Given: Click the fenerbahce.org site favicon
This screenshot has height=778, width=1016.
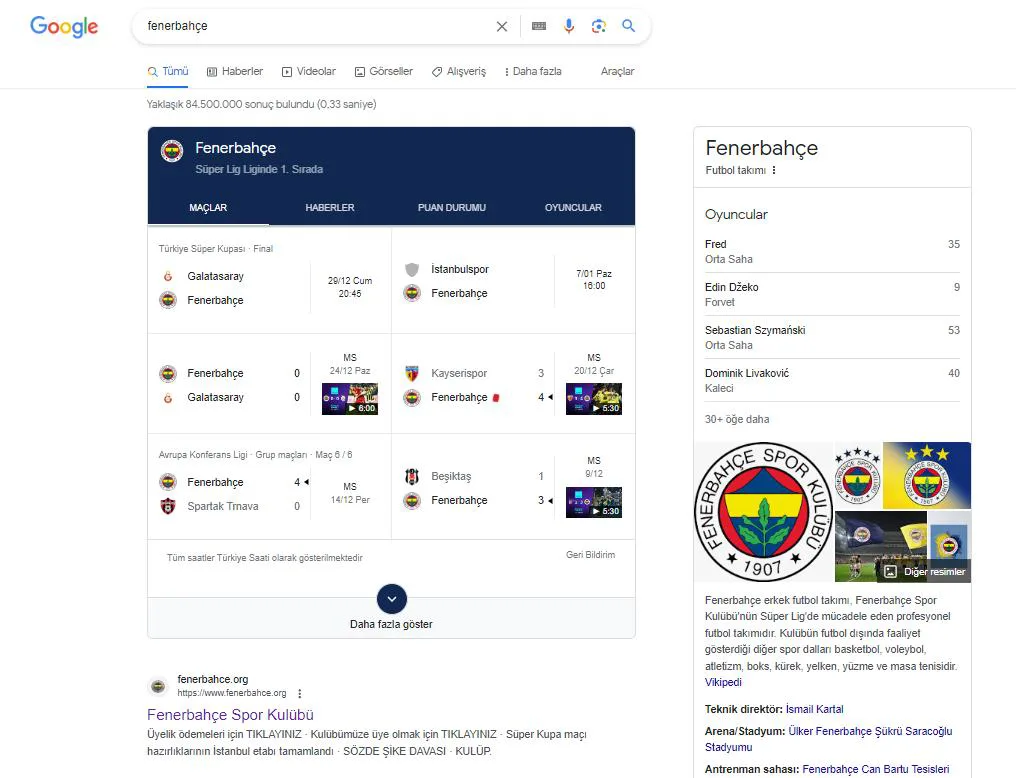Looking at the screenshot, I should pos(158,686).
